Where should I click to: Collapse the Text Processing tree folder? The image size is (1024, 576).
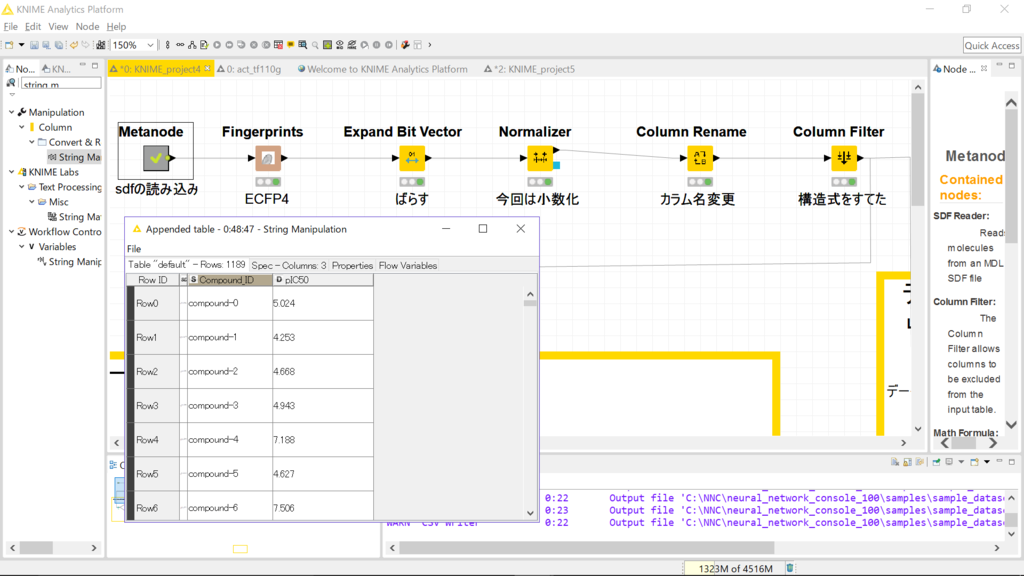click(22, 187)
